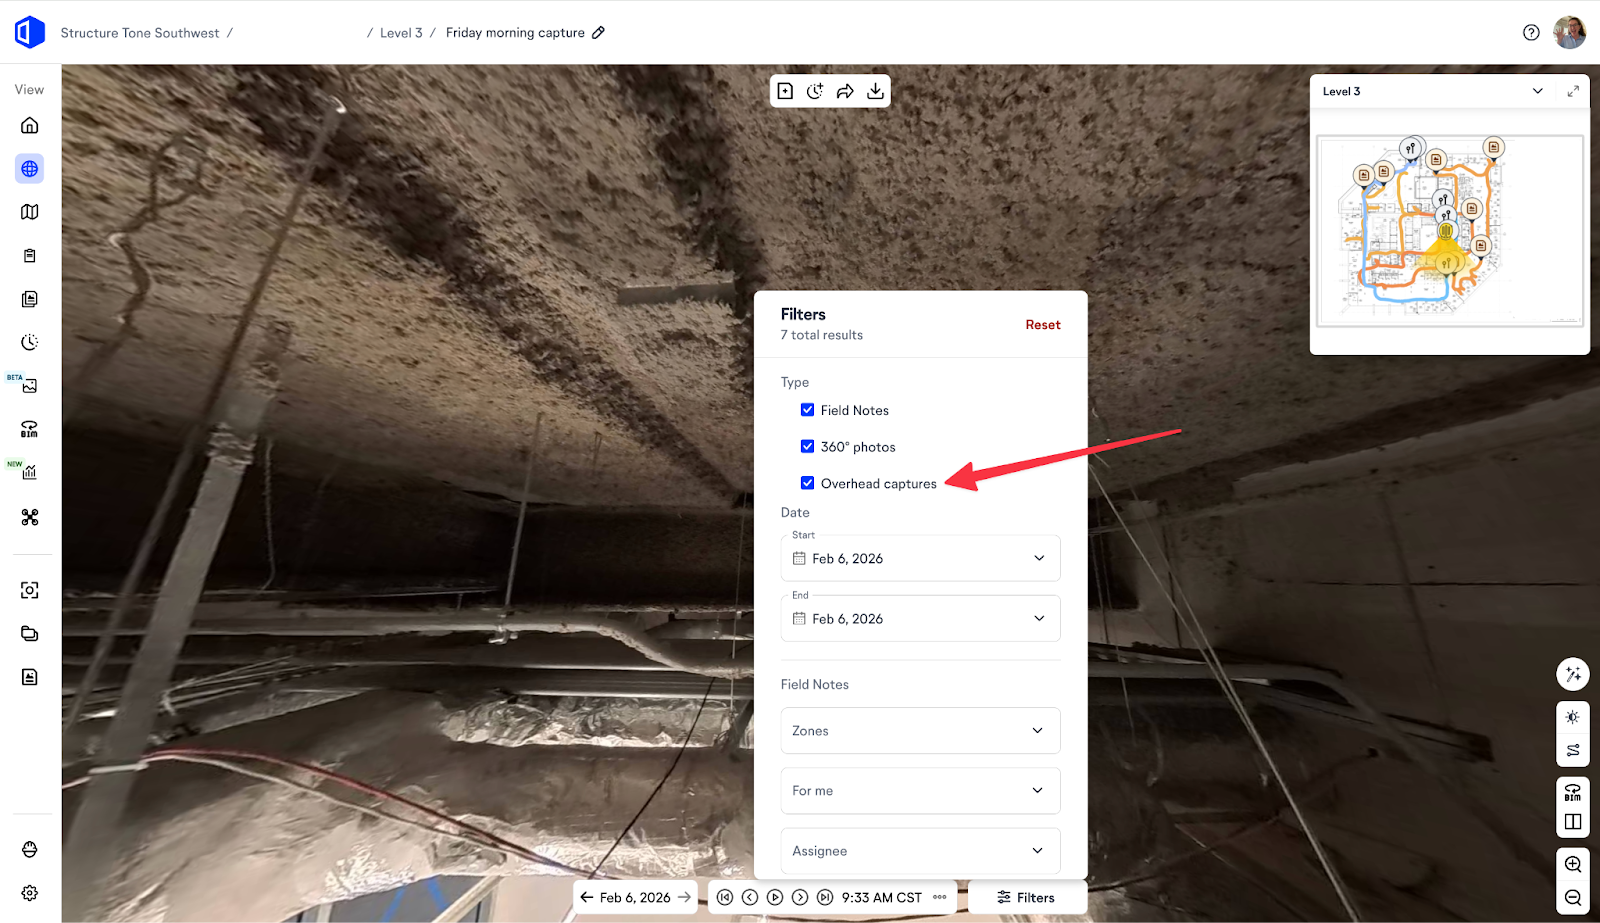Click the Level 3 breadcrumb
The height and width of the screenshot is (923, 1600).
[x=401, y=33]
